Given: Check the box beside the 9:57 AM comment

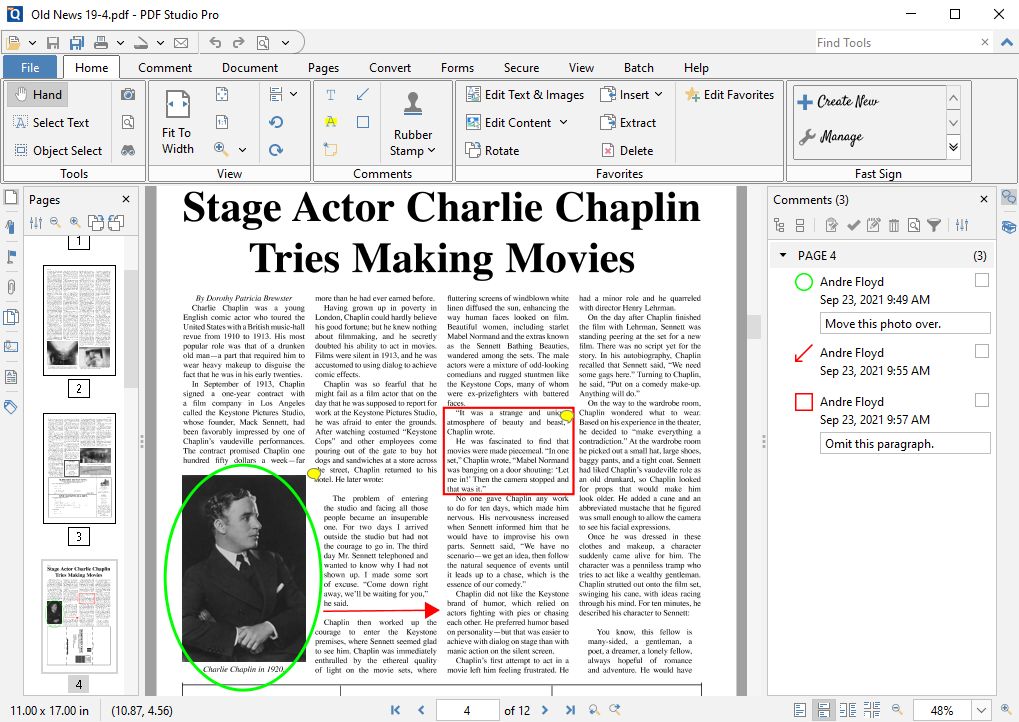Looking at the screenshot, I should tap(979, 401).
